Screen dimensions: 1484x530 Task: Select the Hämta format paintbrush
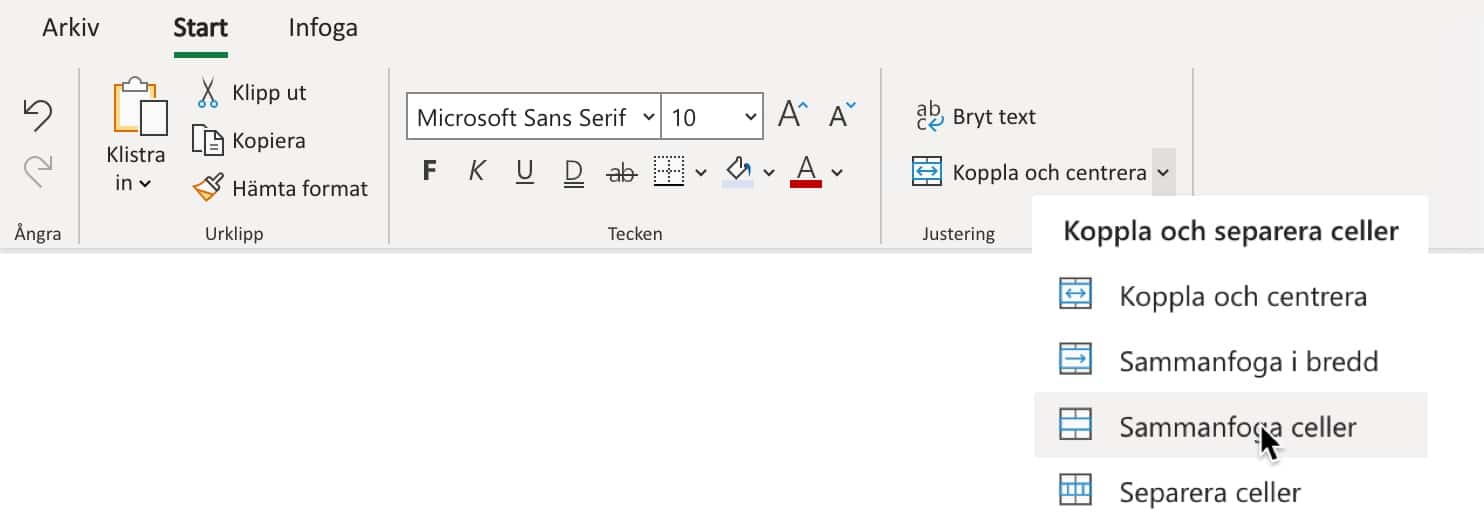(x=208, y=188)
